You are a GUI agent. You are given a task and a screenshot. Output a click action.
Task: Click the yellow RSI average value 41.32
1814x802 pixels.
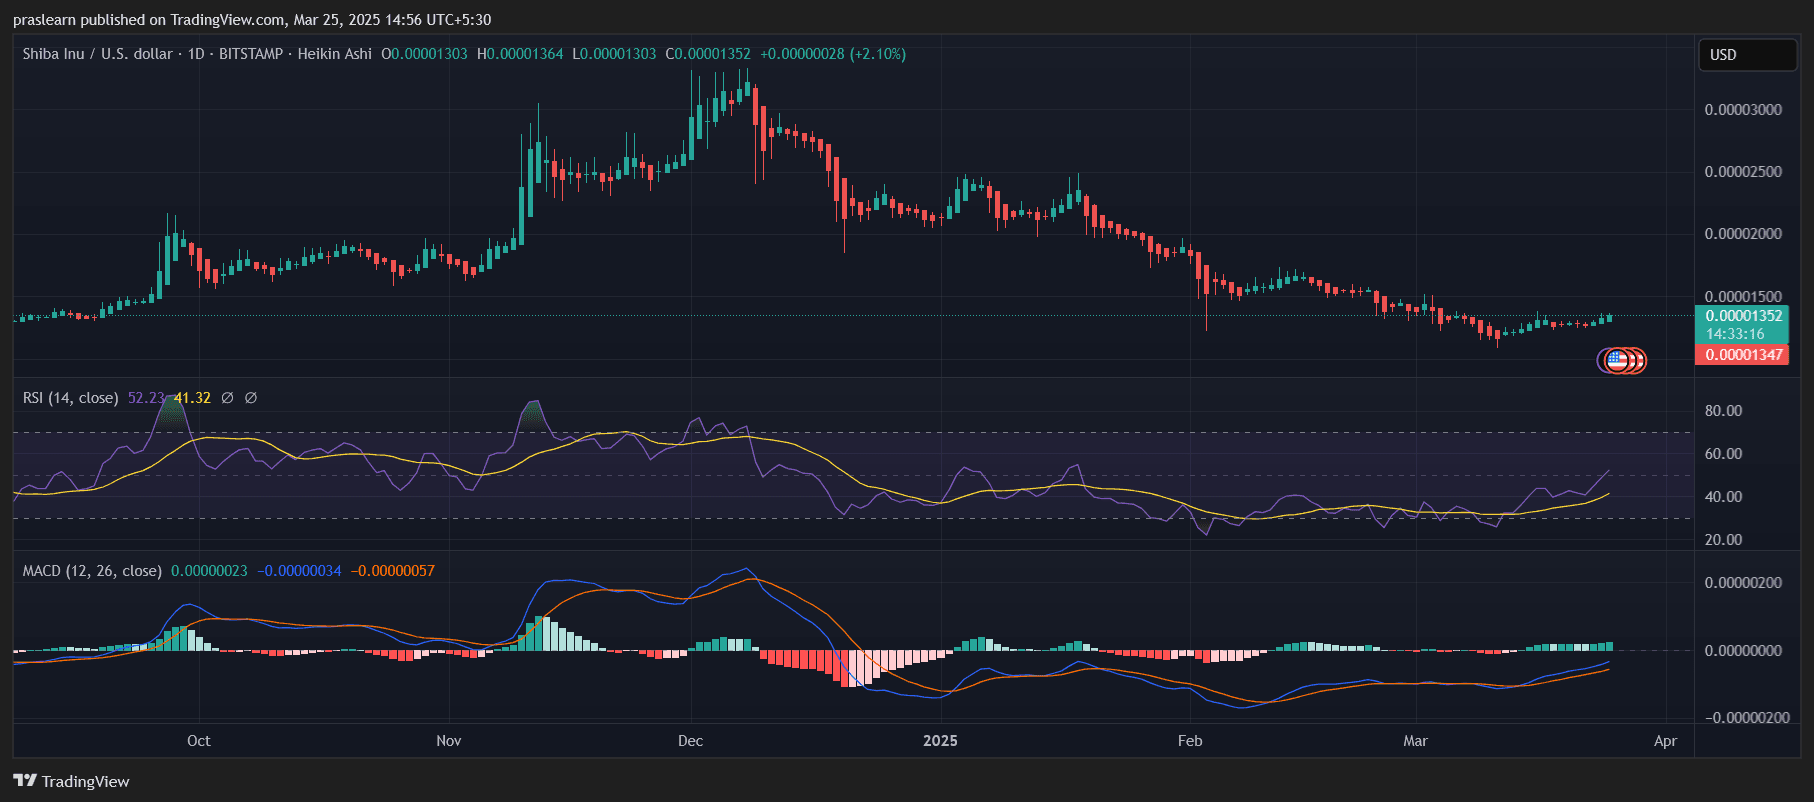pos(192,398)
